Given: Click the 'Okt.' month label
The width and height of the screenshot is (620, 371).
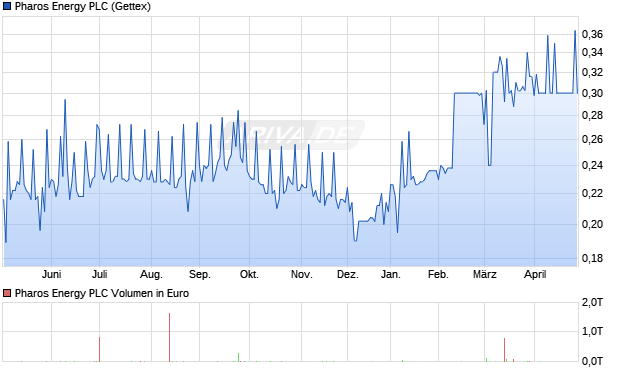Looking at the screenshot, I should click(249, 274).
